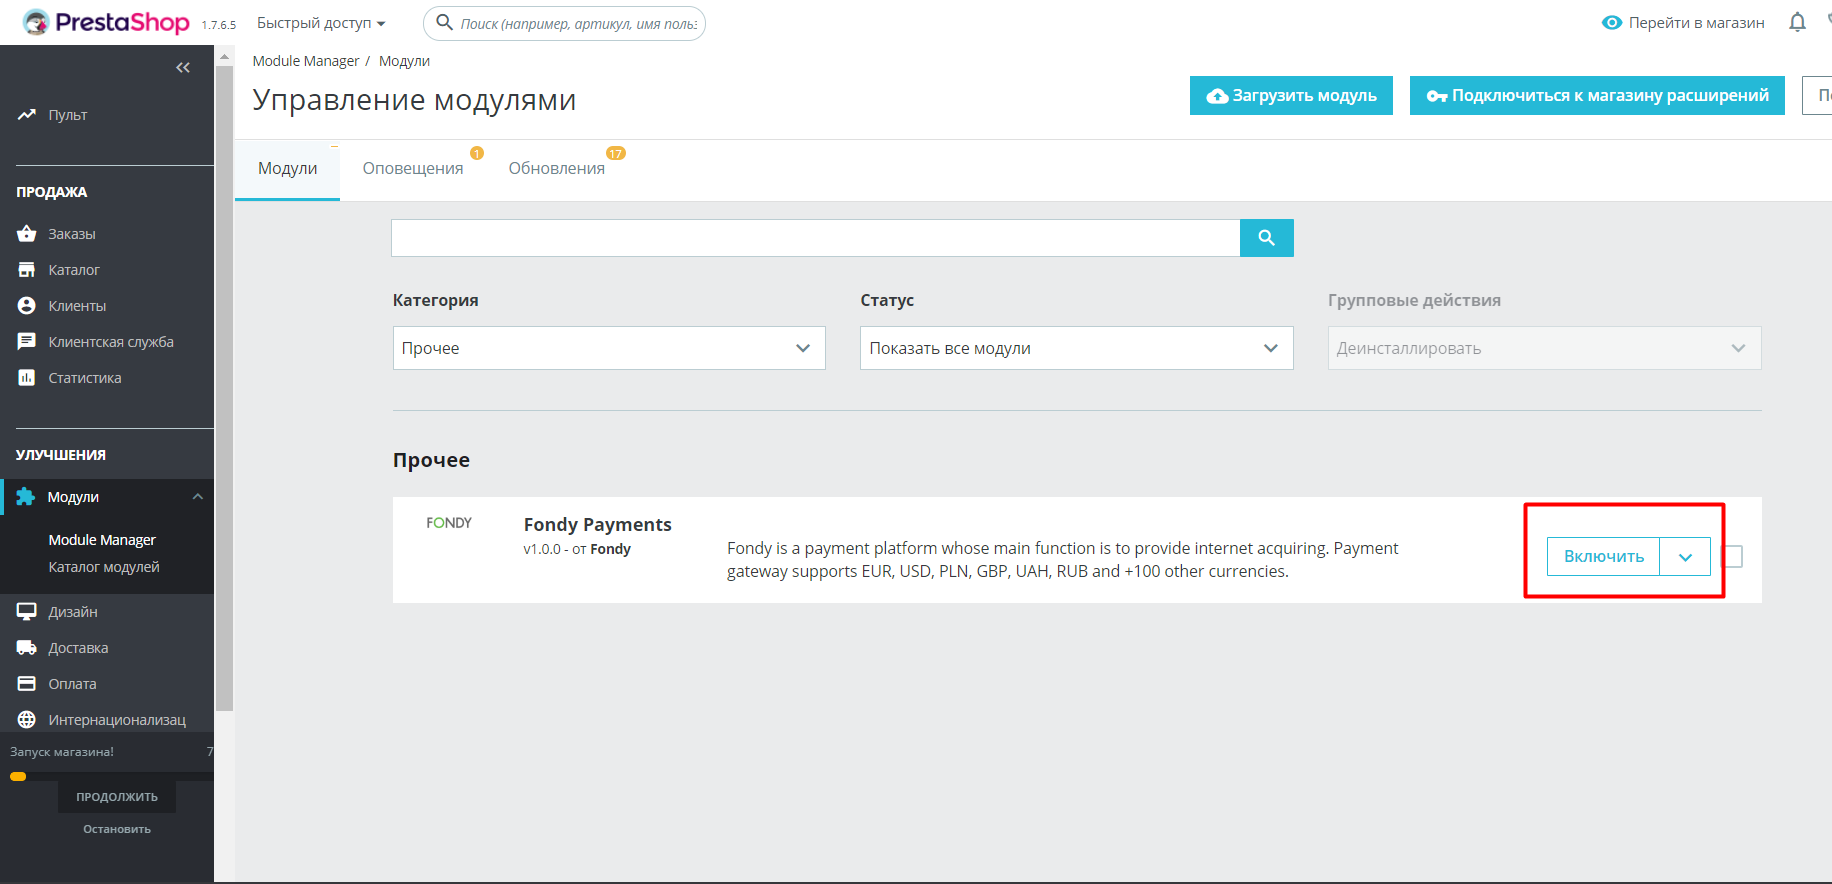The image size is (1832, 884).
Task: Click the Загрузить модуль button
Action: point(1291,96)
